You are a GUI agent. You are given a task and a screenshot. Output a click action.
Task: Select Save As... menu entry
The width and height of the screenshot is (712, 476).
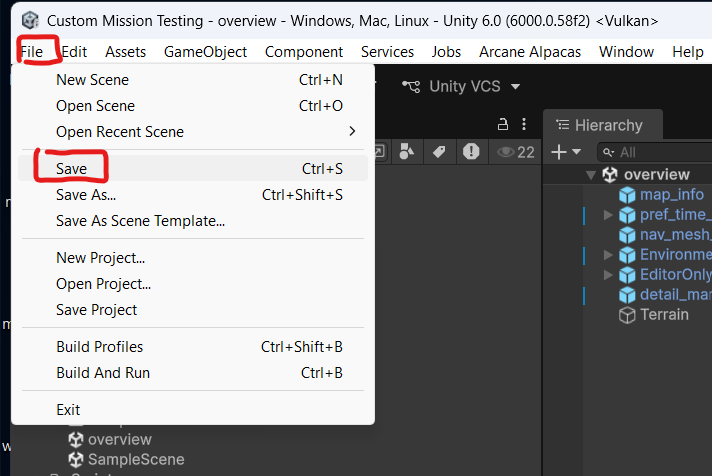click(x=193, y=195)
